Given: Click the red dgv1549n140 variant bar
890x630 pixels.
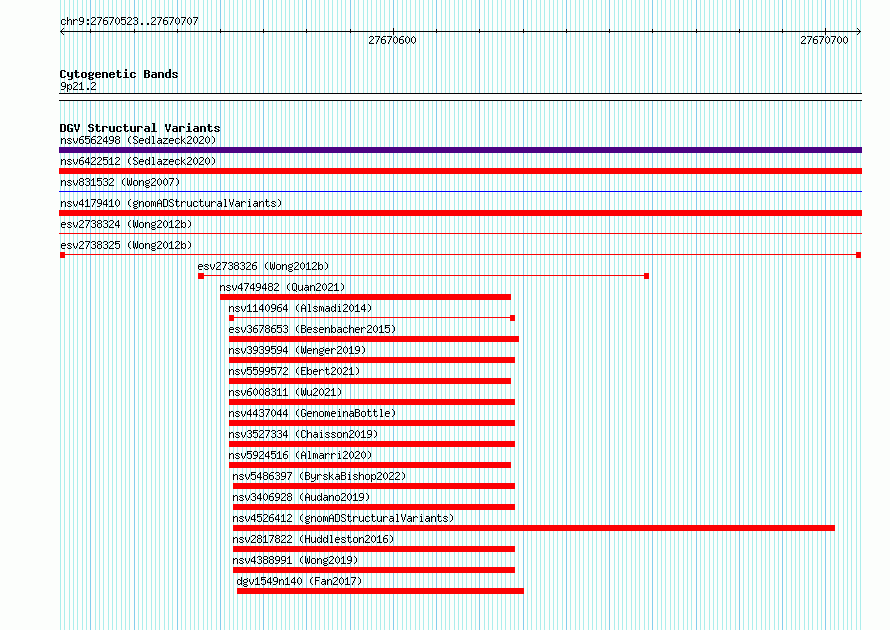Looking at the screenshot, I should [380, 591].
